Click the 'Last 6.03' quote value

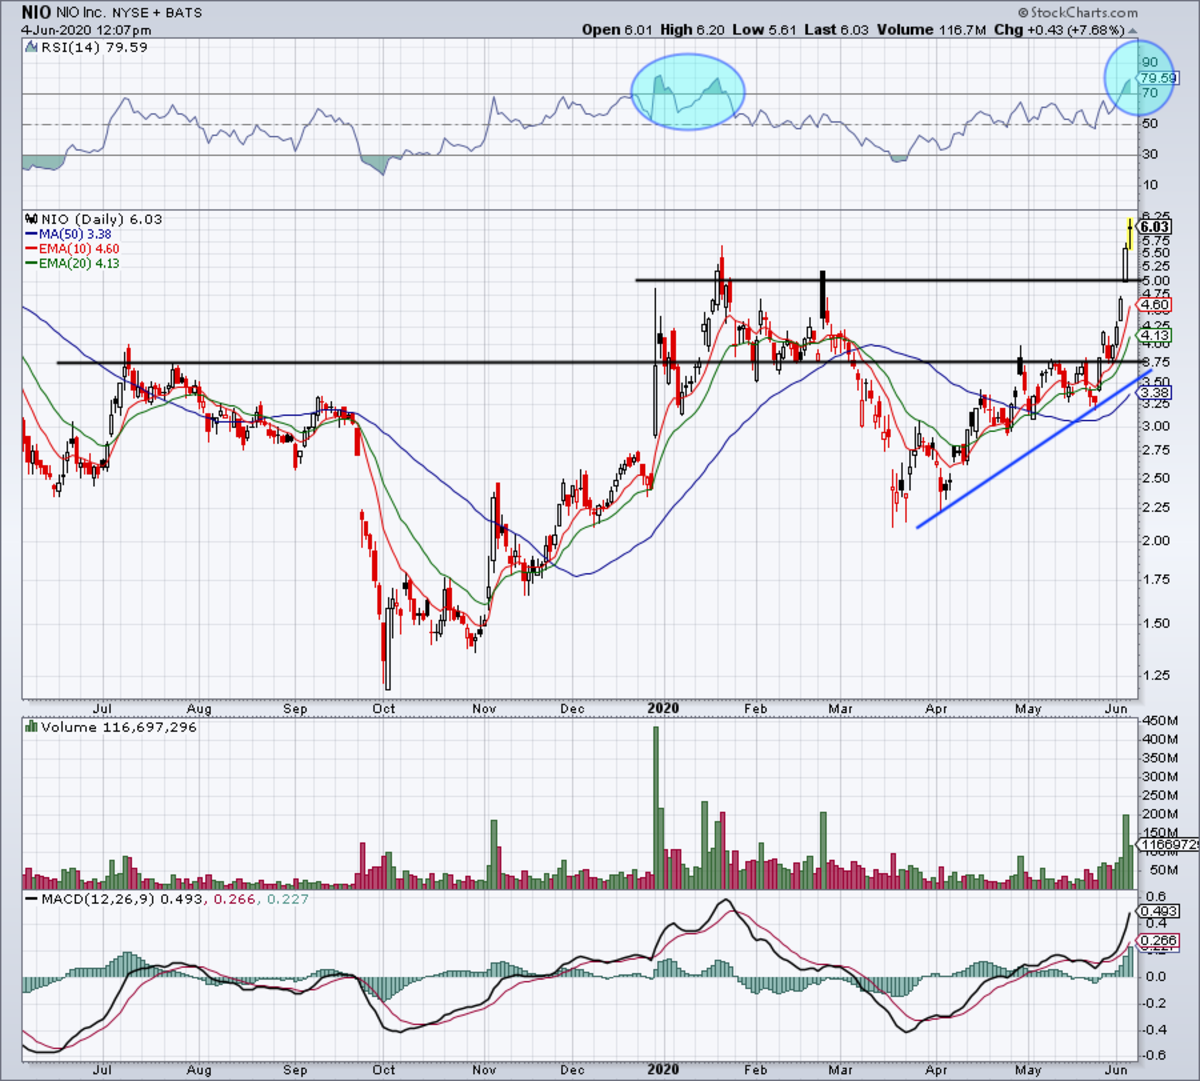pyautogui.click(x=836, y=29)
